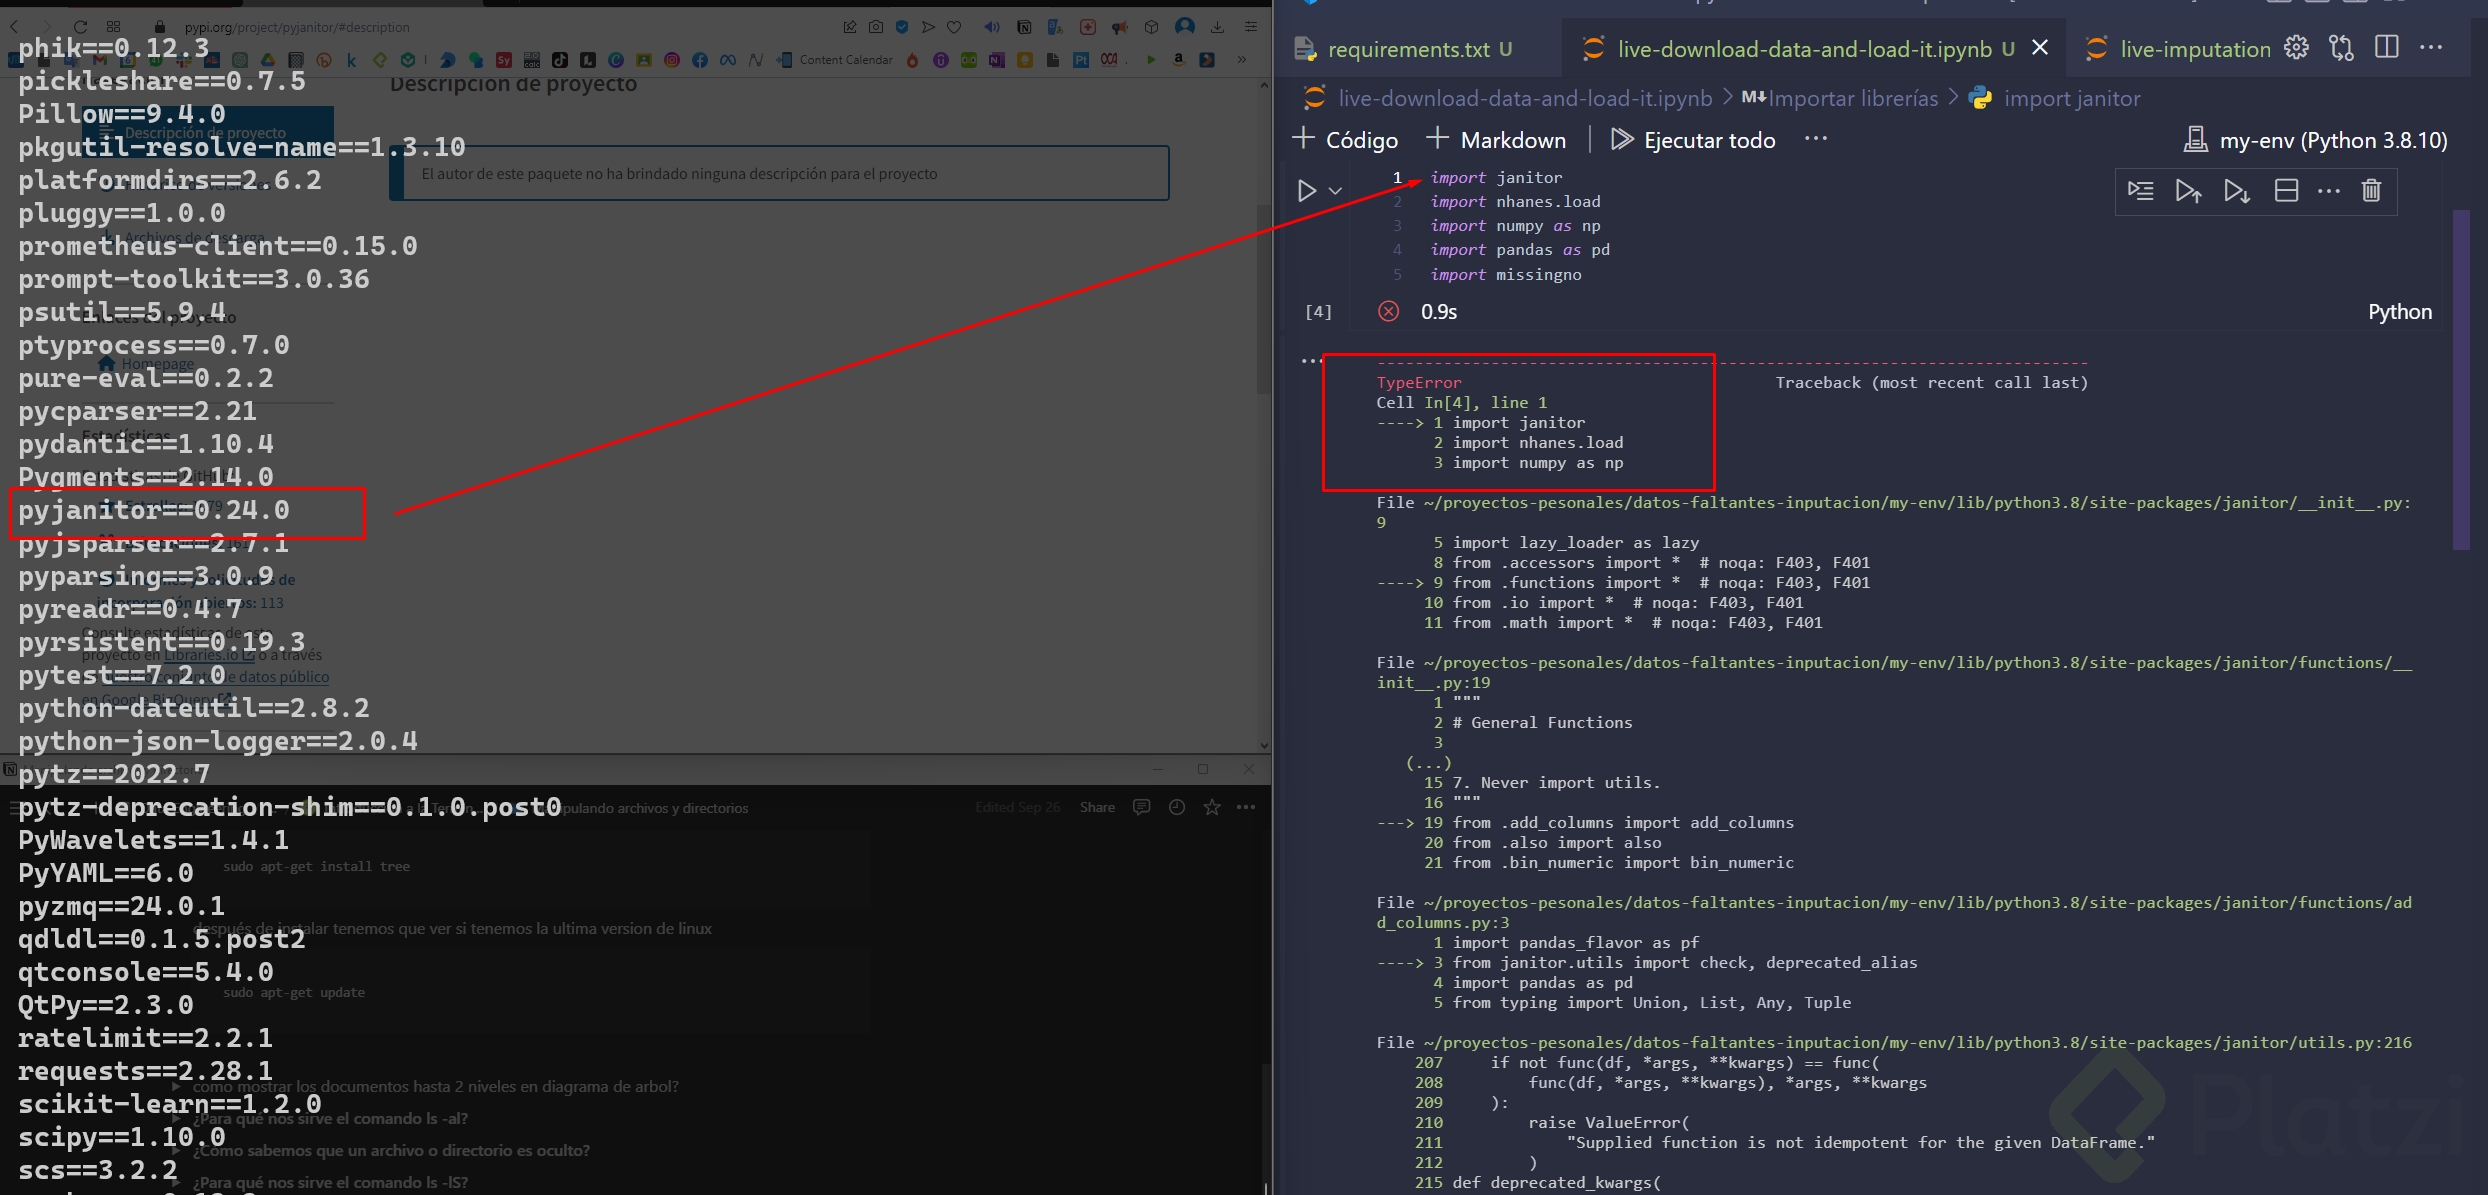Screen dimensions: 2488x1195
Task: Click Ejecutar todo to run all cells
Action: (x=1694, y=140)
